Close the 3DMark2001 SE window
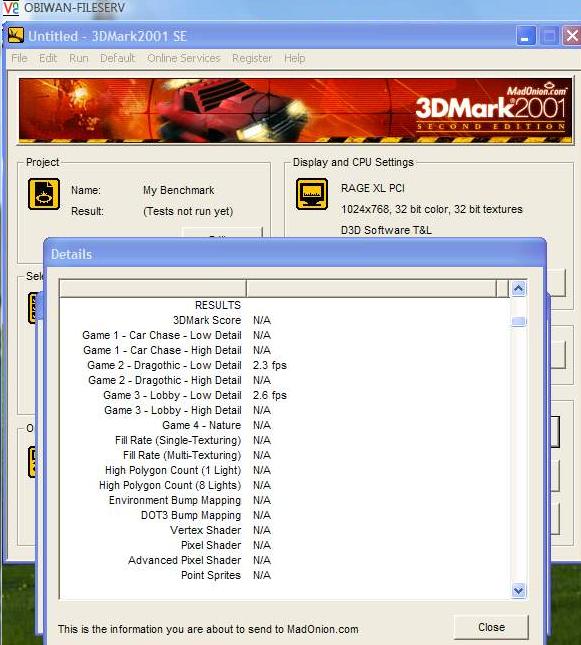581x645 pixels. pyautogui.click(x=572, y=36)
